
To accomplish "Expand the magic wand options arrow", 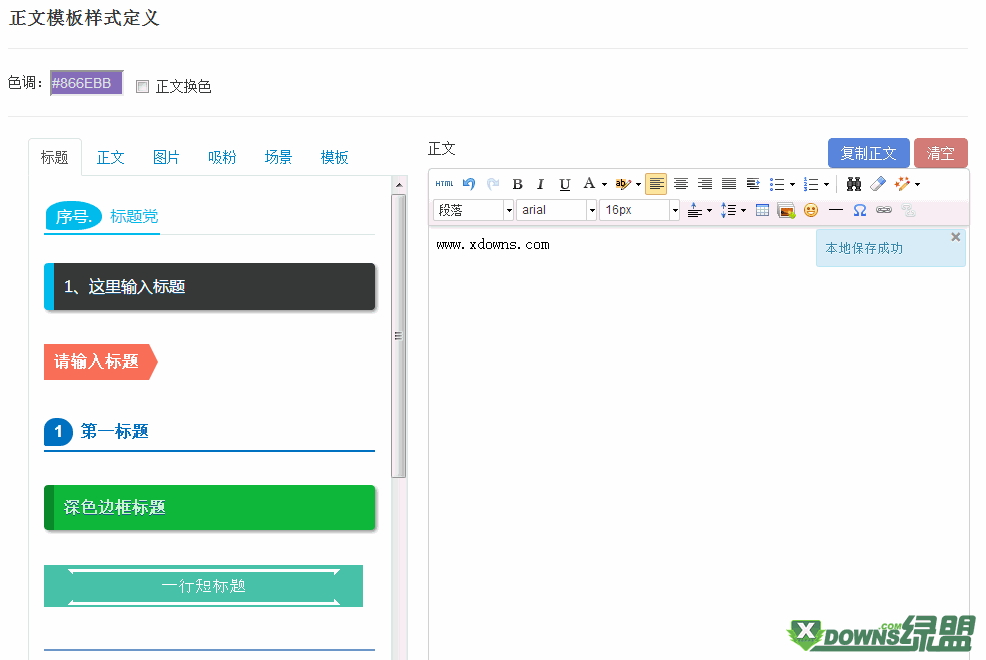I will tap(917, 185).
